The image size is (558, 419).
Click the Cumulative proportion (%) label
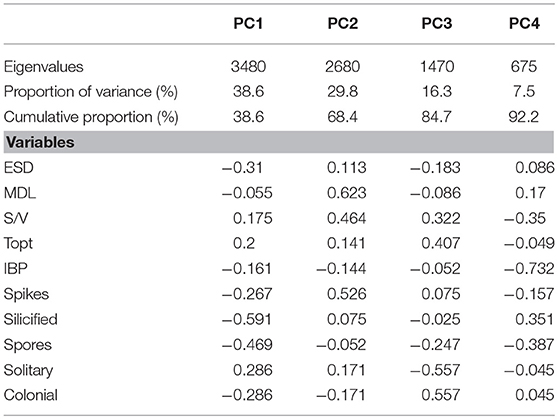click(91, 117)
